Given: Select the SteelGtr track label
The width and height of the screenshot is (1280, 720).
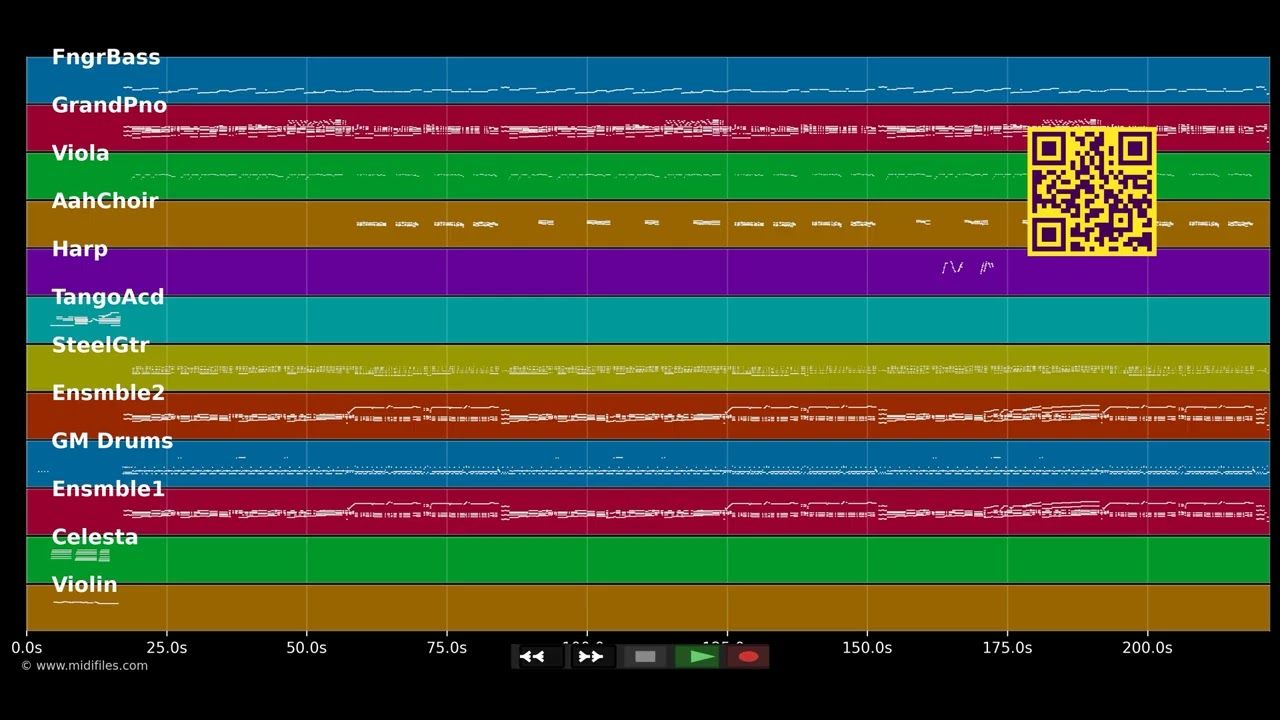Looking at the screenshot, I should pyautogui.click(x=100, y=345).
